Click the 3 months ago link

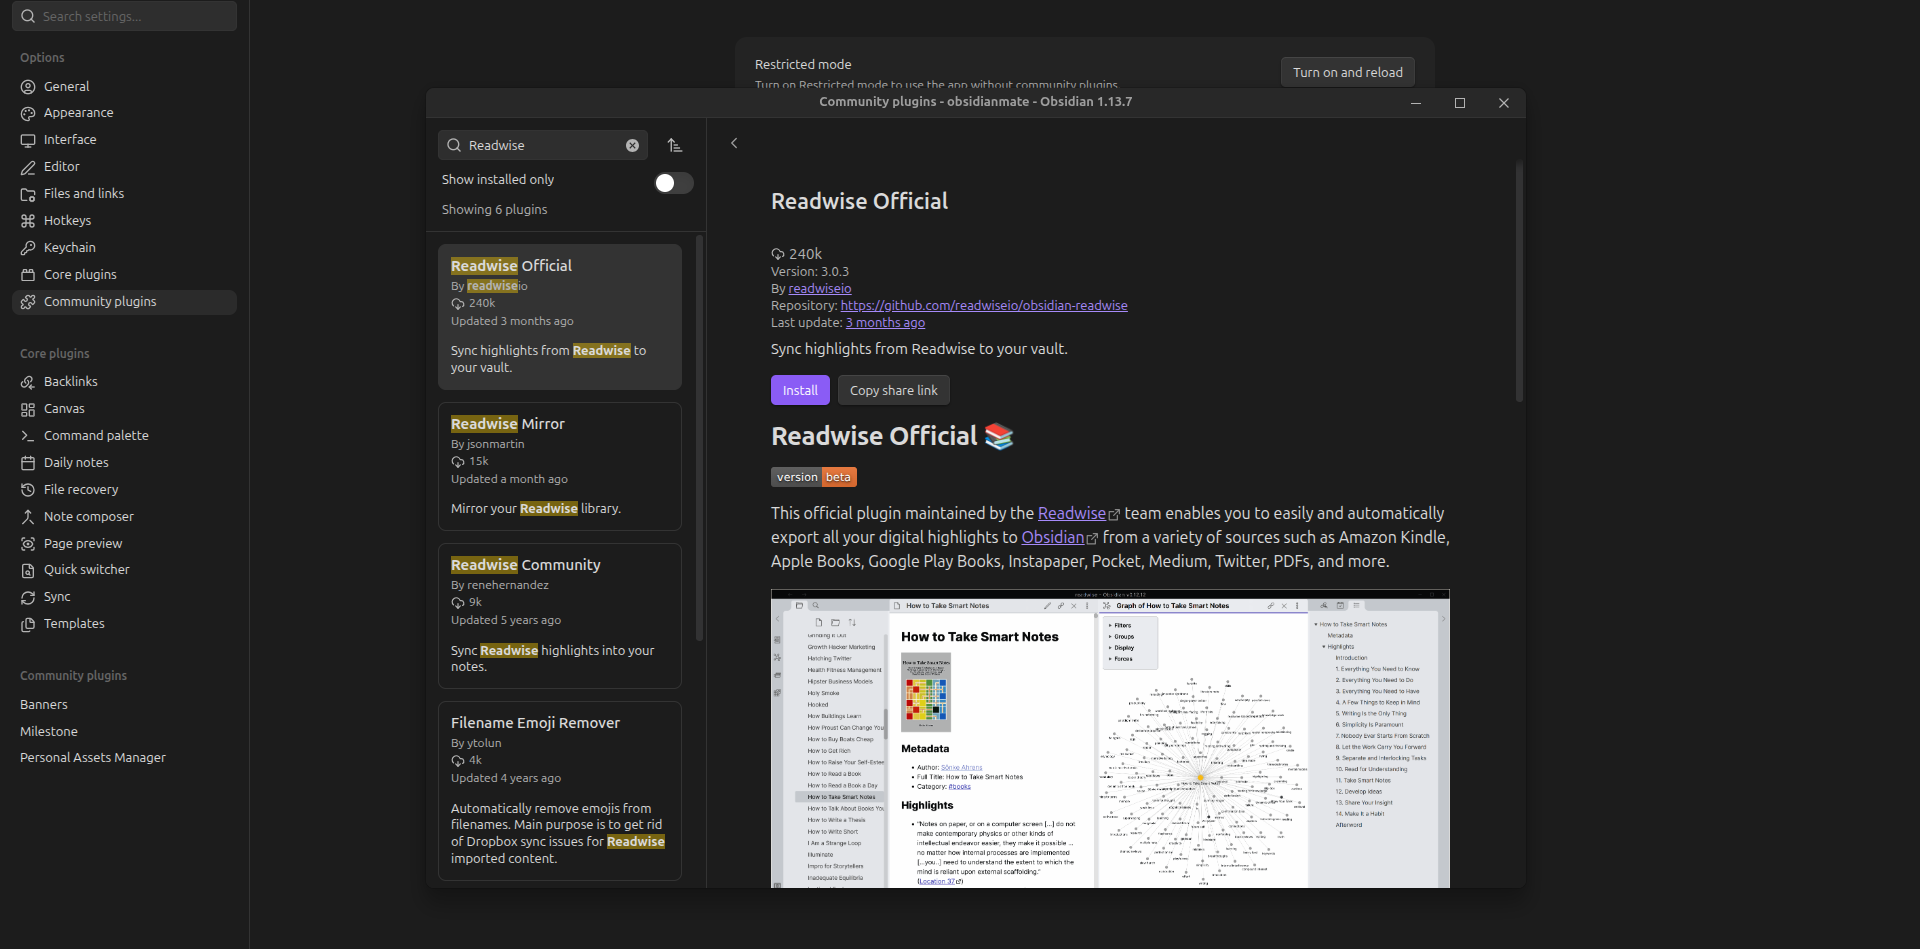click(885, 323)
